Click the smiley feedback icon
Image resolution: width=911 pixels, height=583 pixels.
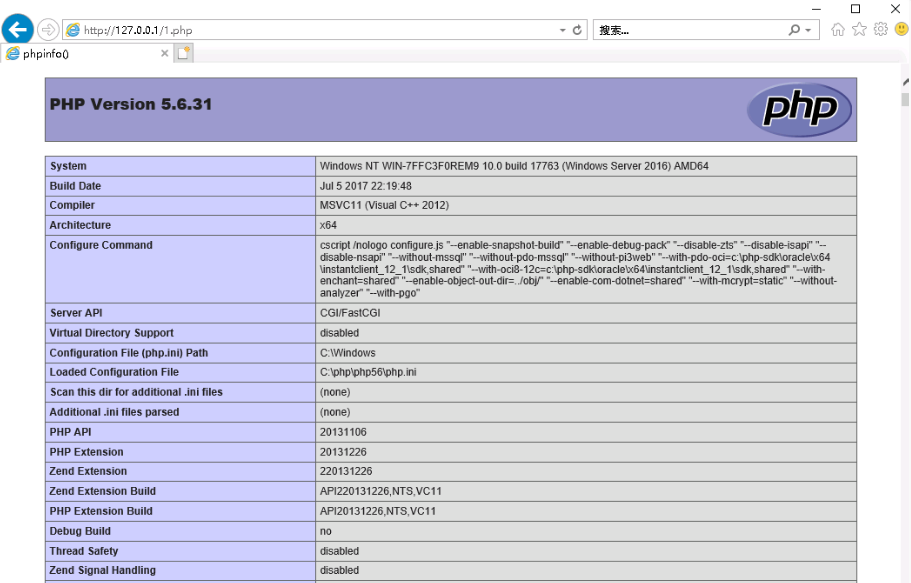[900, 29]
